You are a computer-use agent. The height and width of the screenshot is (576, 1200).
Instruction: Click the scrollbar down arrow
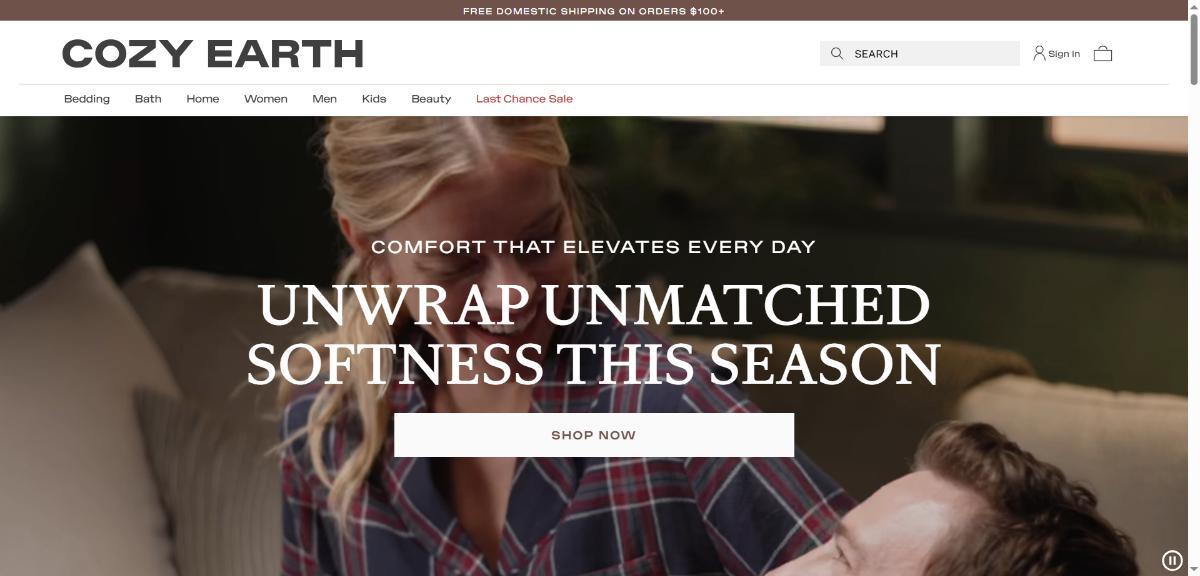[x=1193, y=570]
